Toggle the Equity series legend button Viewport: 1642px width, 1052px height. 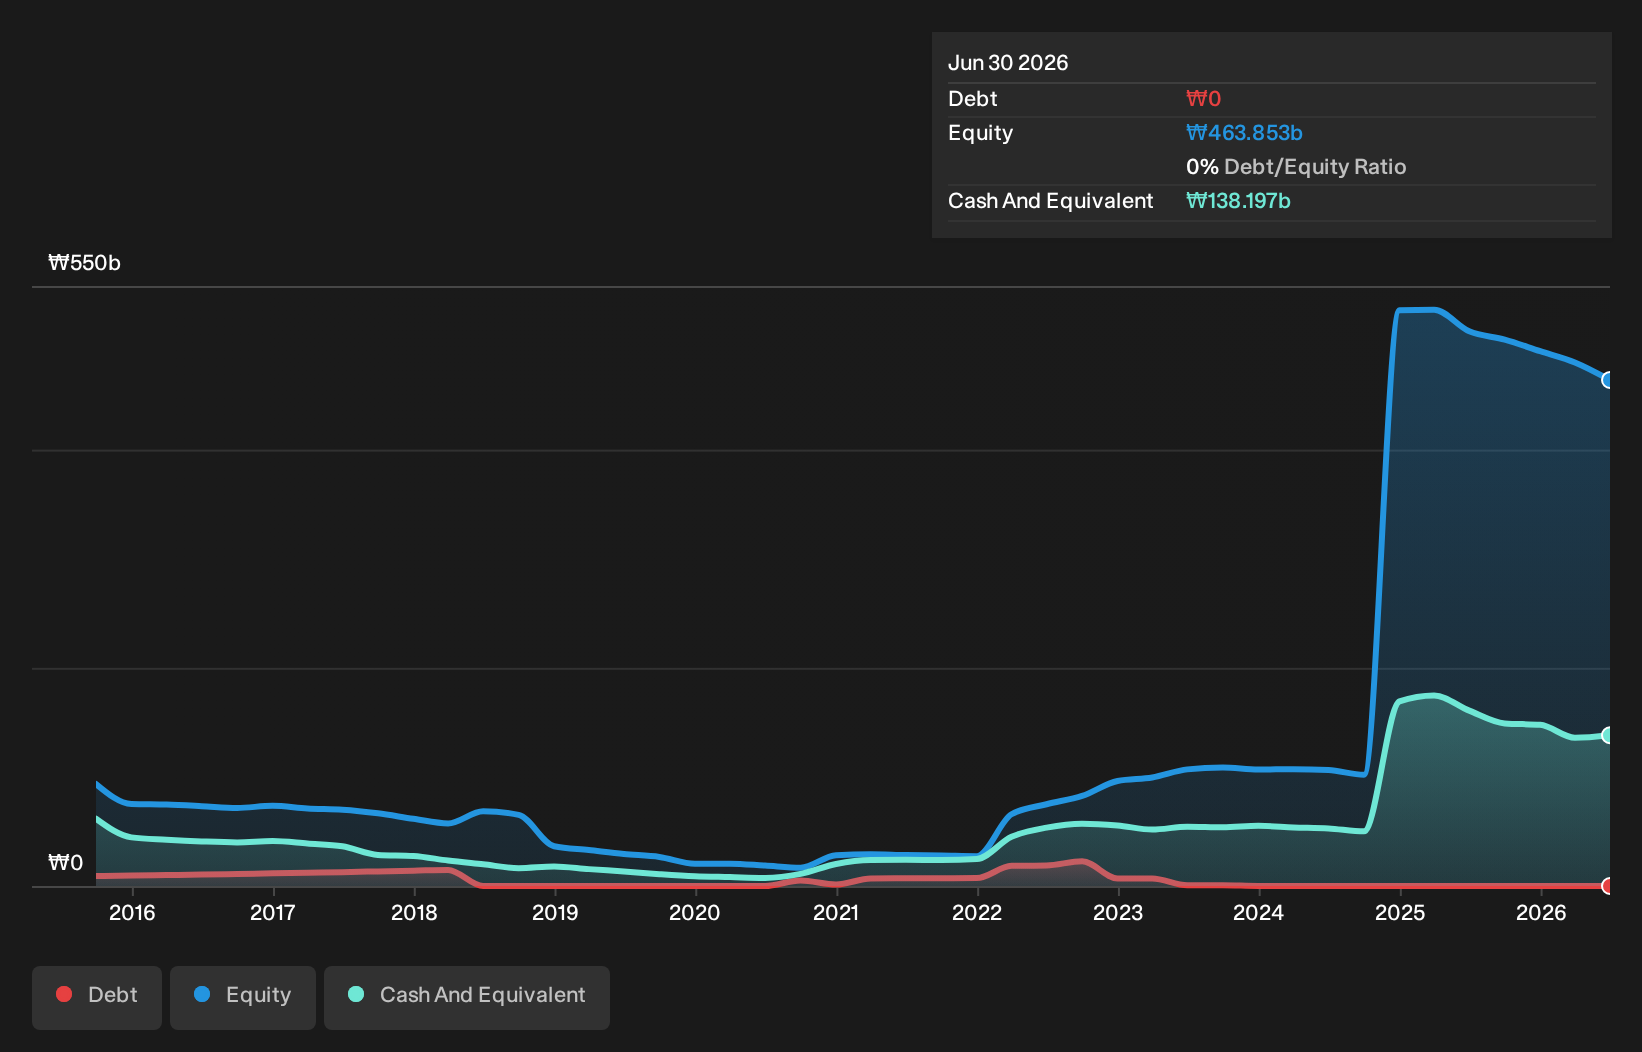click(x=243, y=997)
